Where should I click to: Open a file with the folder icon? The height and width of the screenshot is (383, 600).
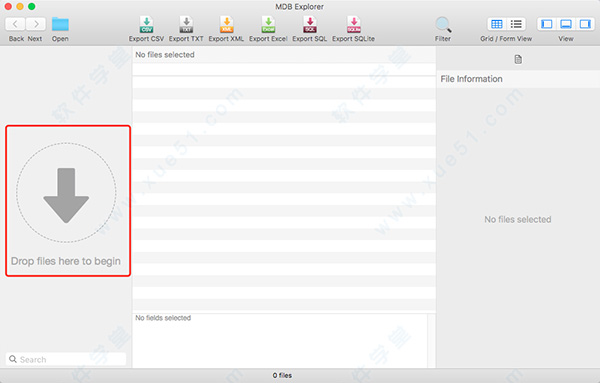point(60,24)
